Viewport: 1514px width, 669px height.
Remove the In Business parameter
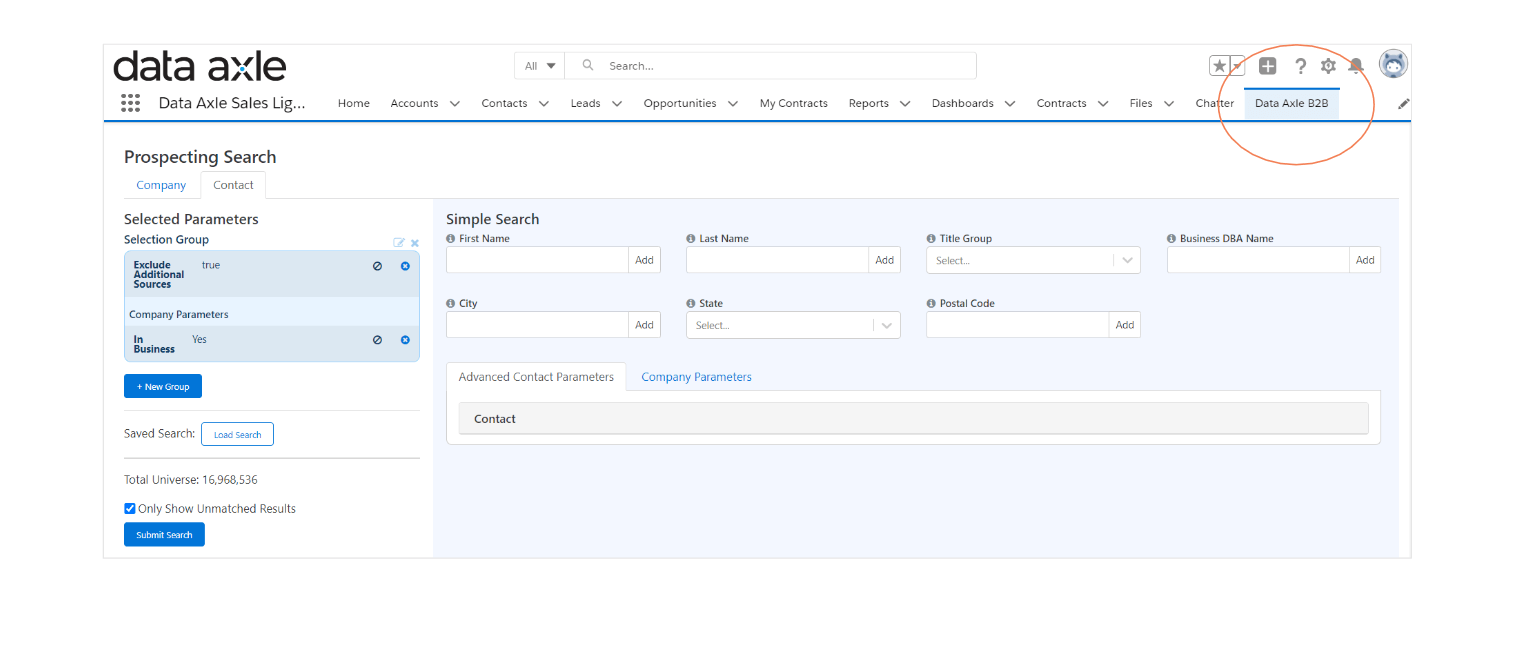coord(405,340)
